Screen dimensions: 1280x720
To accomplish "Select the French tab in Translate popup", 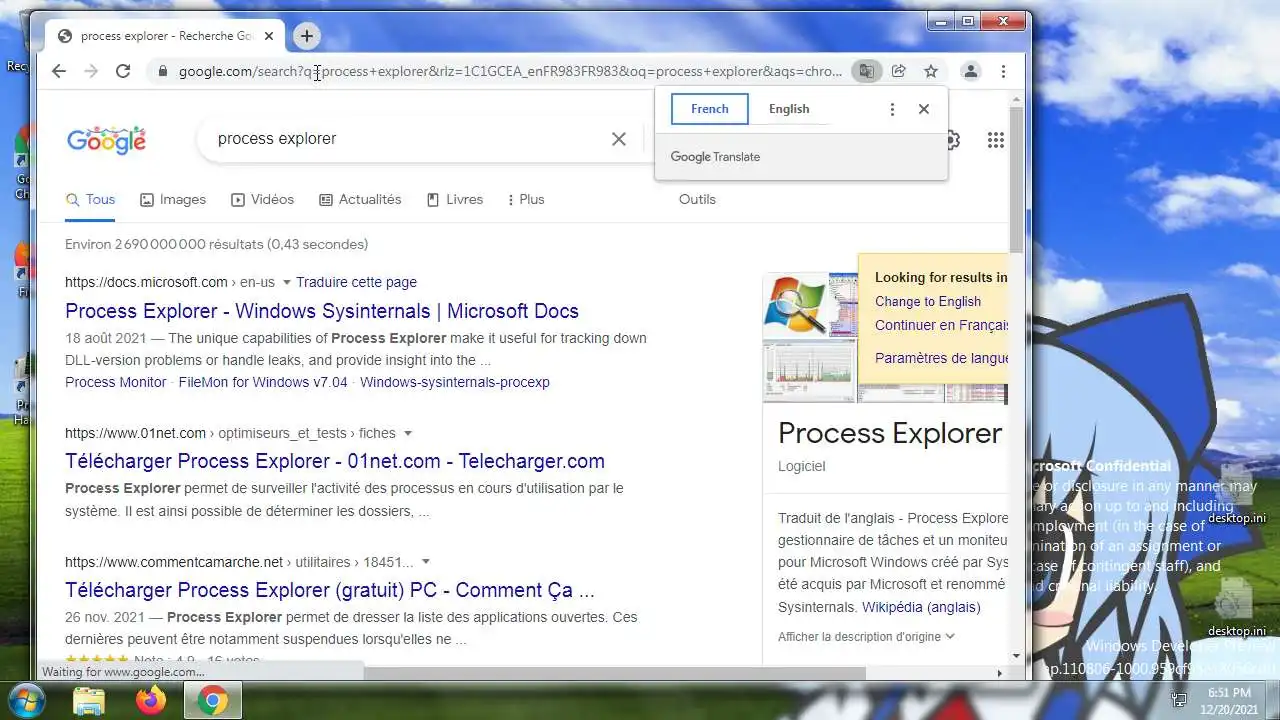I will coord(710,109).
